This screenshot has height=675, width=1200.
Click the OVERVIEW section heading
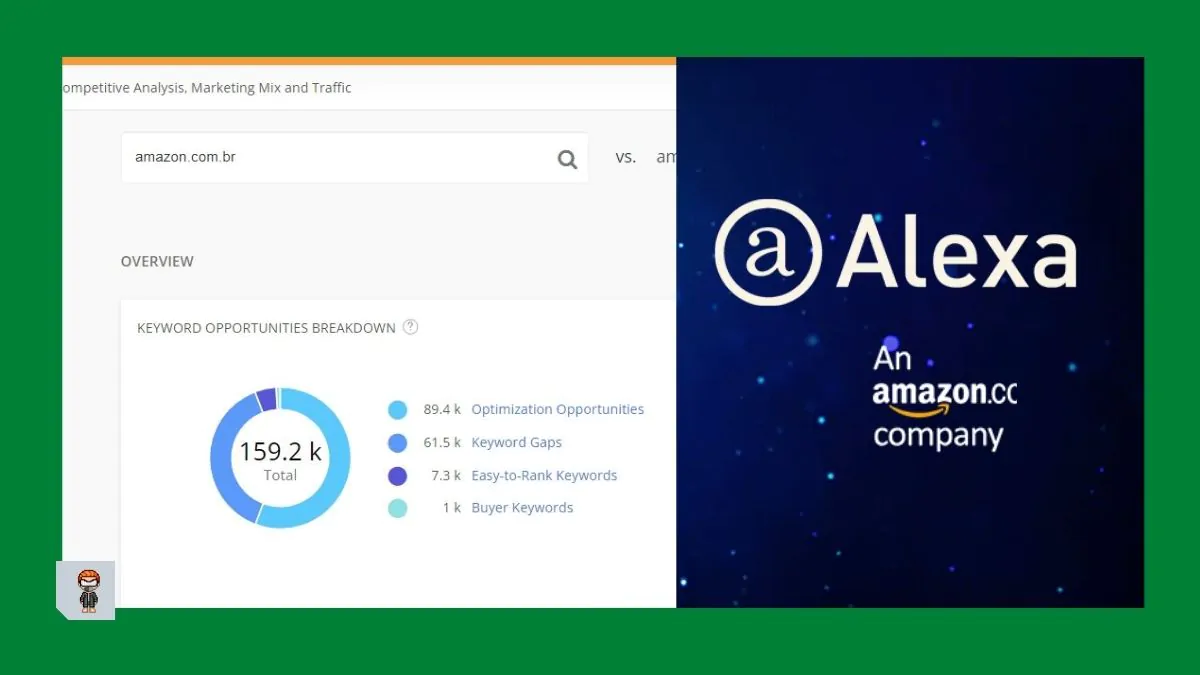click(157, 261)
